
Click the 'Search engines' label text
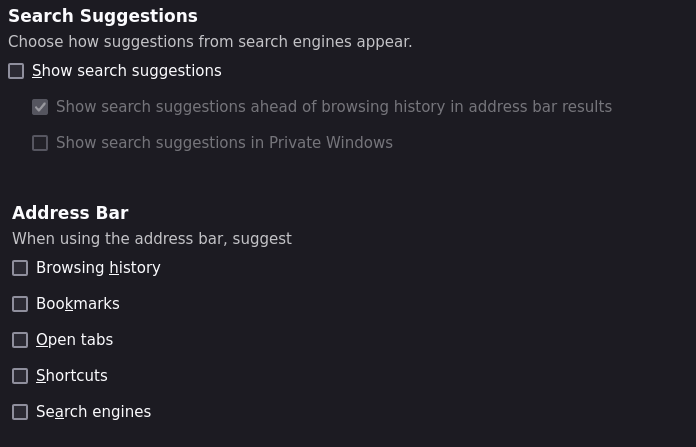point(93,412)
